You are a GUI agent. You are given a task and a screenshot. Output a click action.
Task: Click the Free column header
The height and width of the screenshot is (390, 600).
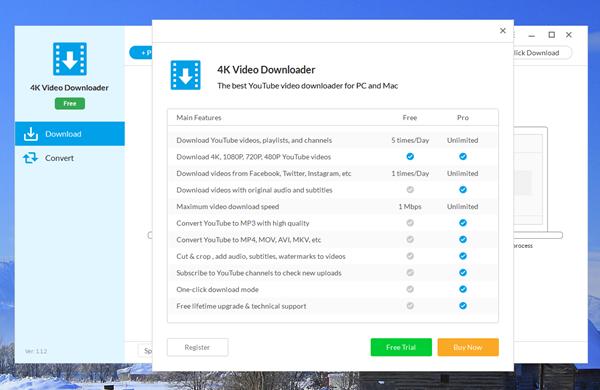tap(410, 117)
